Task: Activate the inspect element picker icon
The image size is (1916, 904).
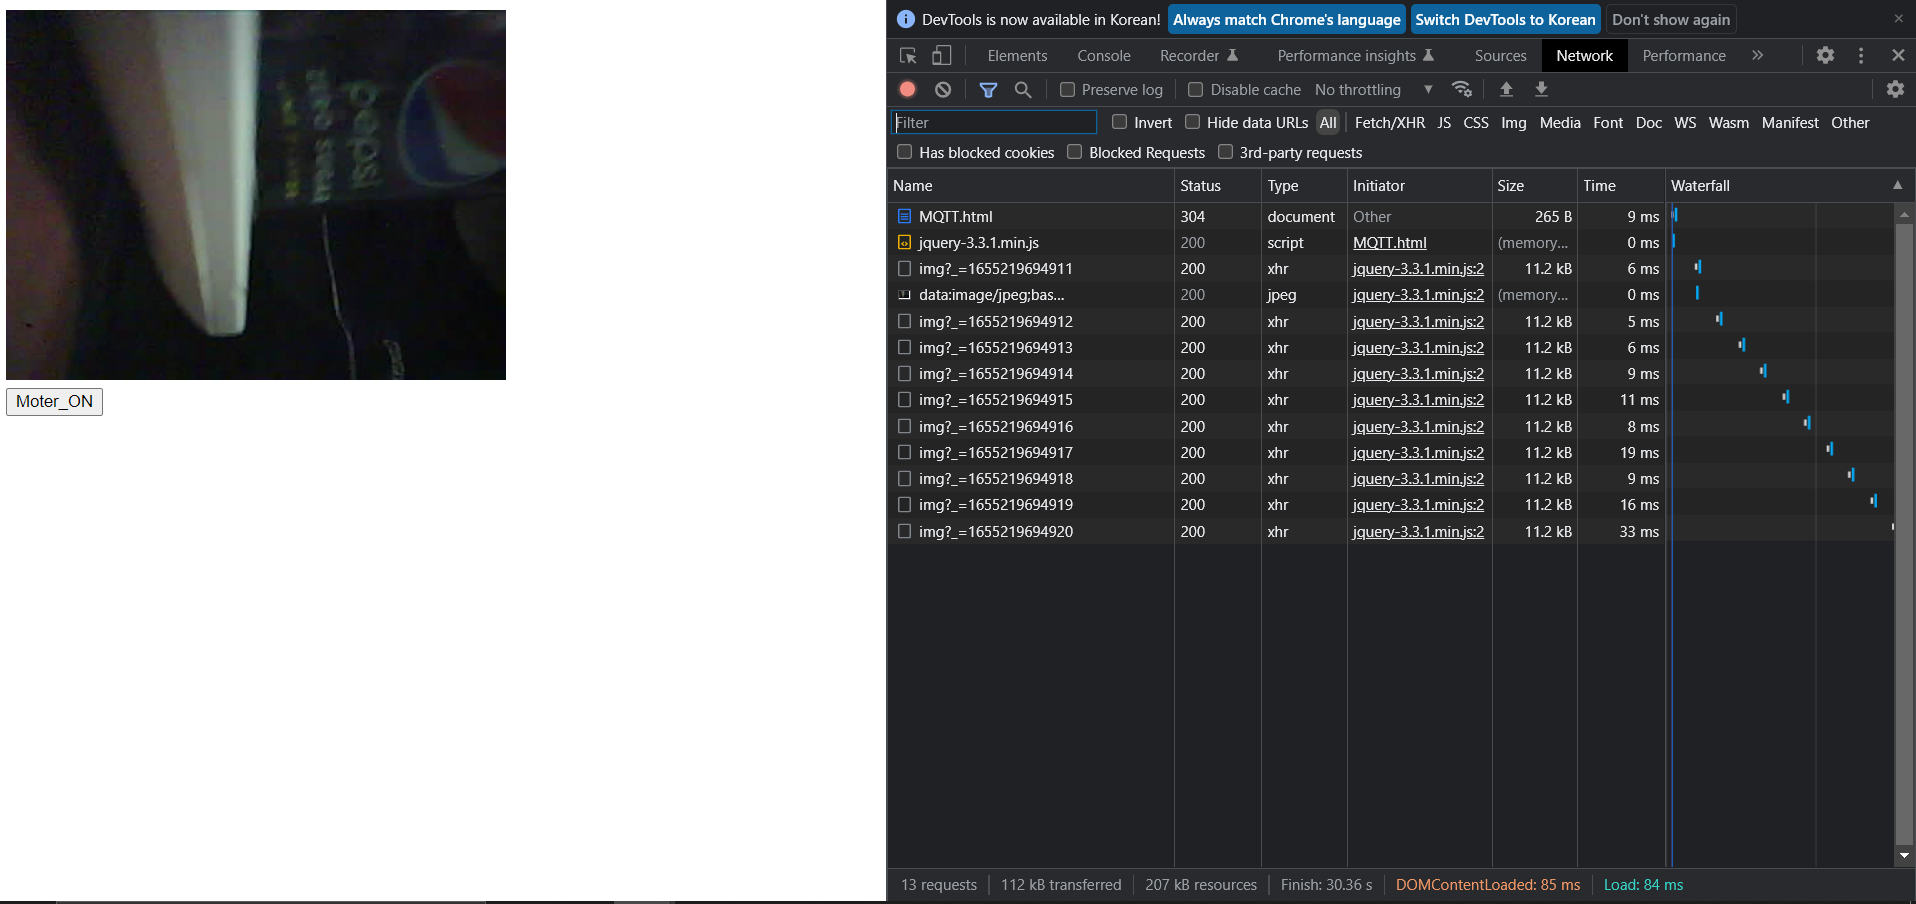Action: tap(908, 56)
